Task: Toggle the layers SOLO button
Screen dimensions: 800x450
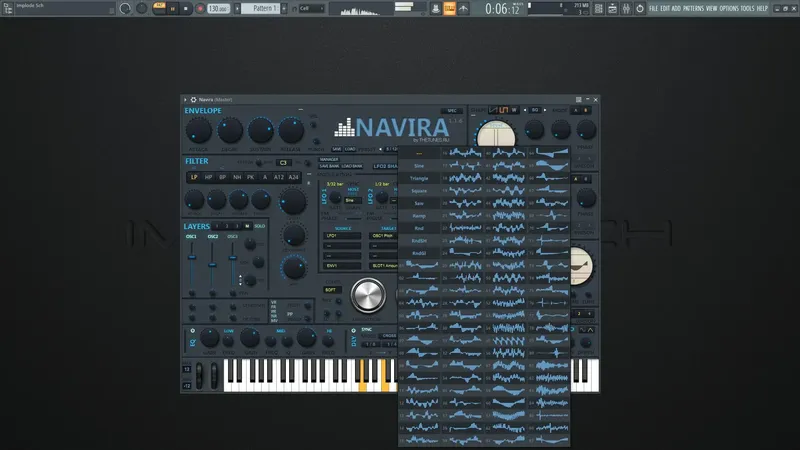Action: pos(260,226)
